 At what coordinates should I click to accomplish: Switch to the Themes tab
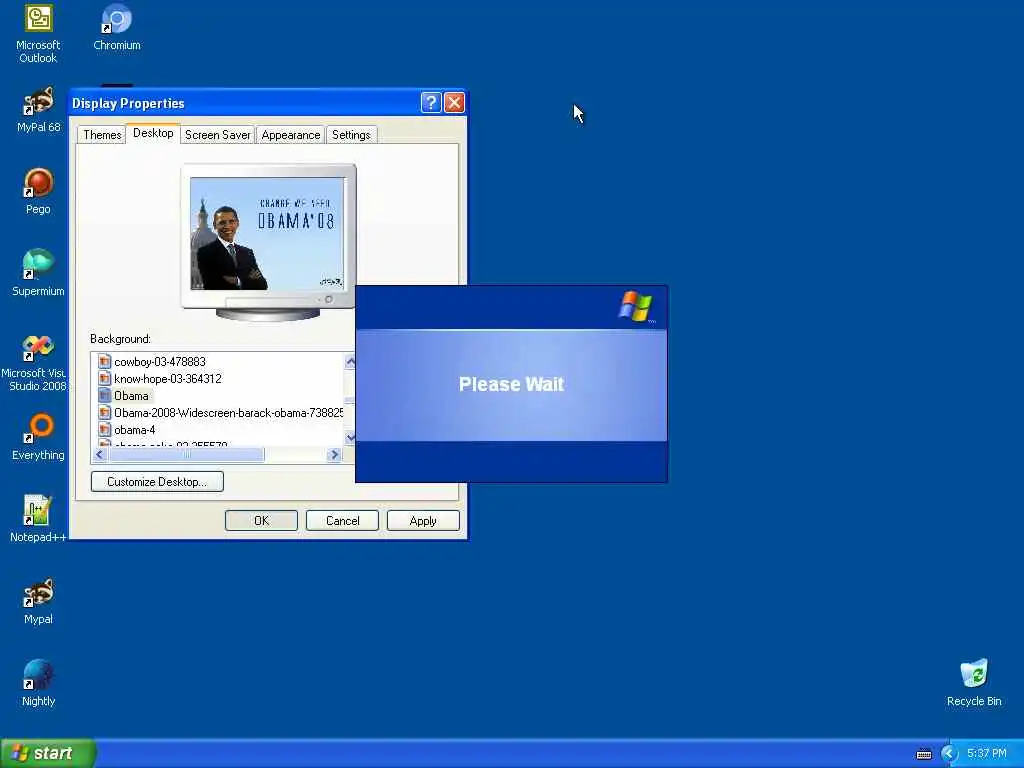click(x=102, y=135)
